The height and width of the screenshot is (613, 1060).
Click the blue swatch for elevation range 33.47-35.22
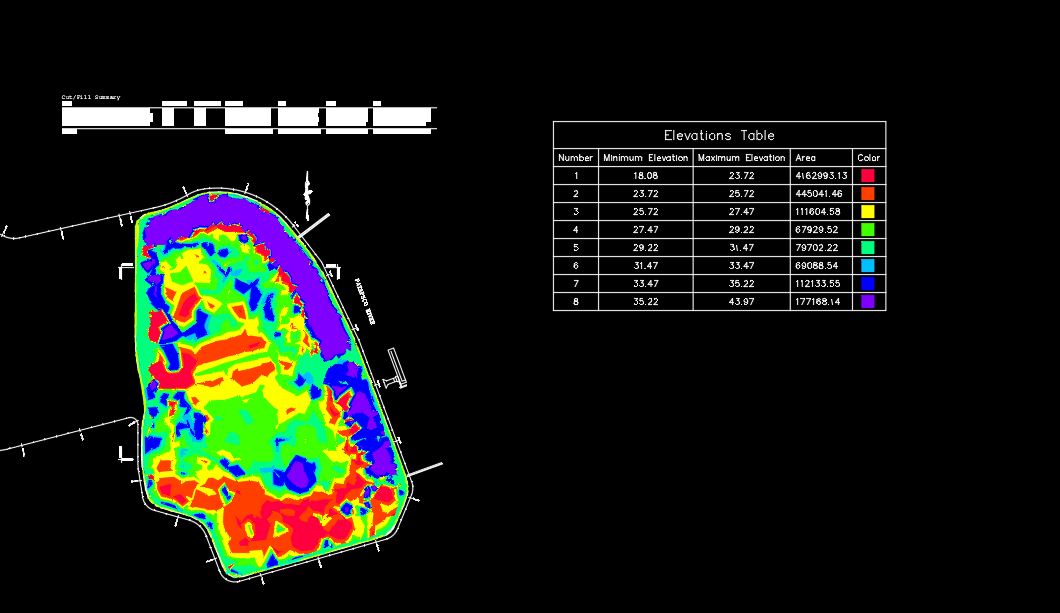tap(868, 283)
